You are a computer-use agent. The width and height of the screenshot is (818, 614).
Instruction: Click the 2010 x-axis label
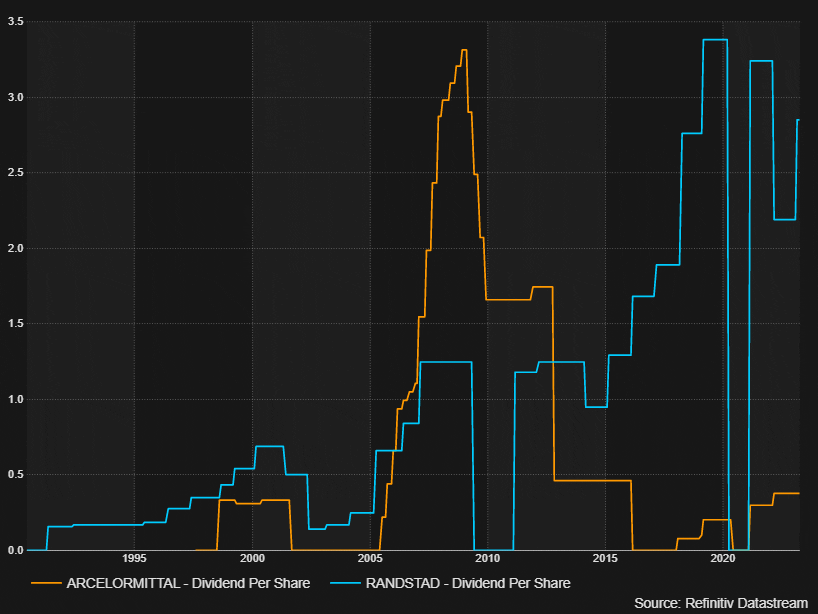tap(488, 559)
